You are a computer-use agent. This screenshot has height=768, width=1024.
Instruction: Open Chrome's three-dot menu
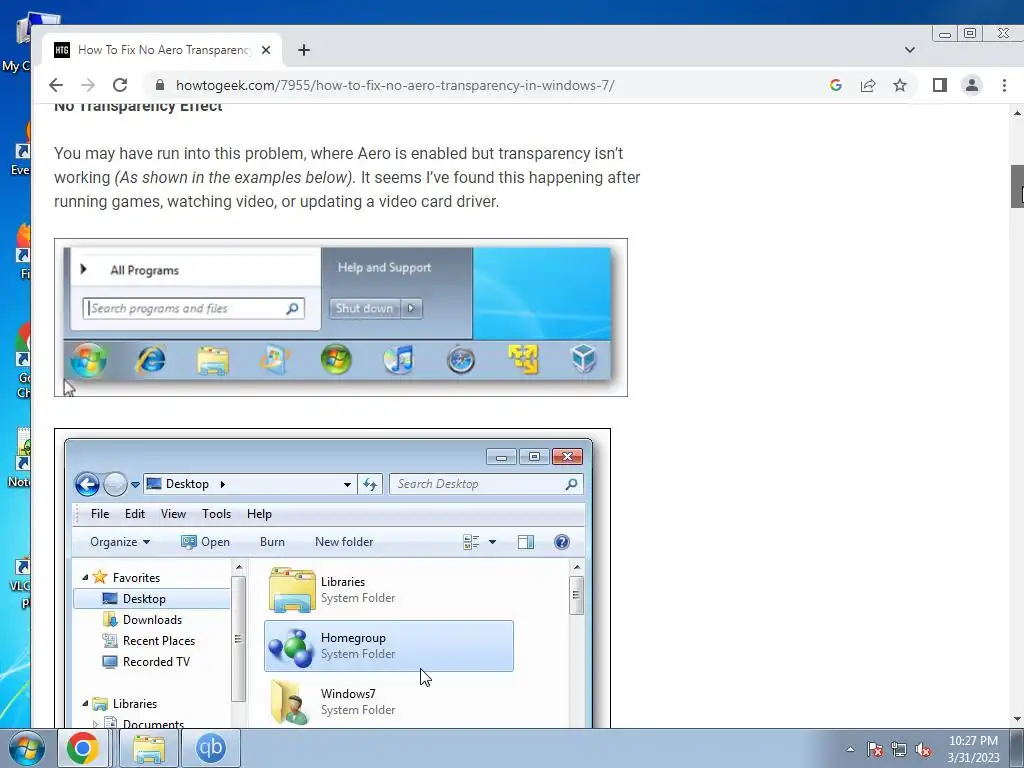[1004, 85]
